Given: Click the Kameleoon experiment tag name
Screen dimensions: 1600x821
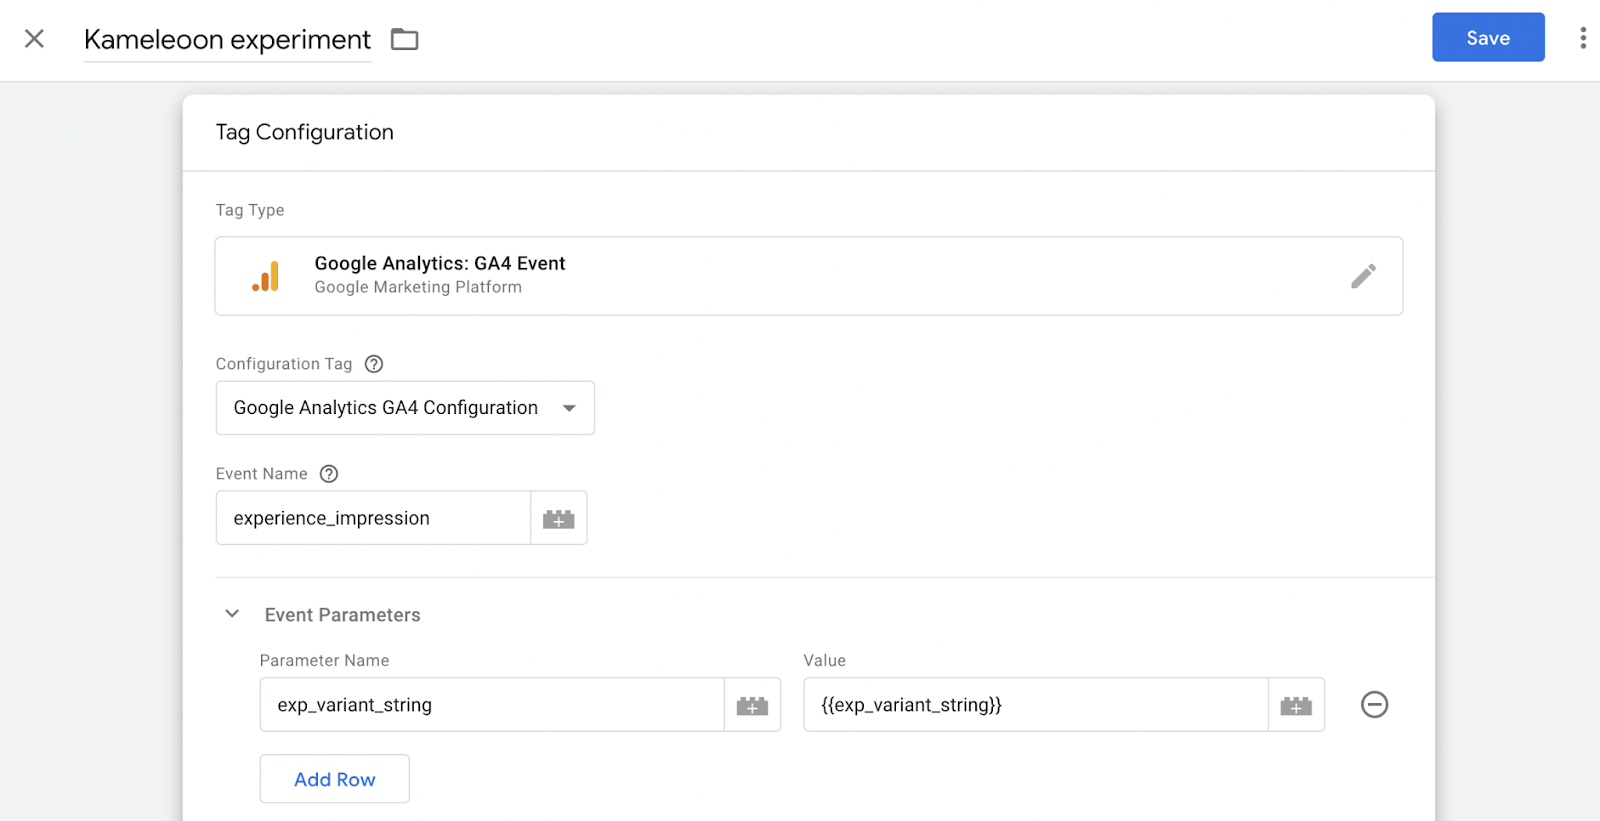Looking at the screenshot, I should (x=227, y=40).
